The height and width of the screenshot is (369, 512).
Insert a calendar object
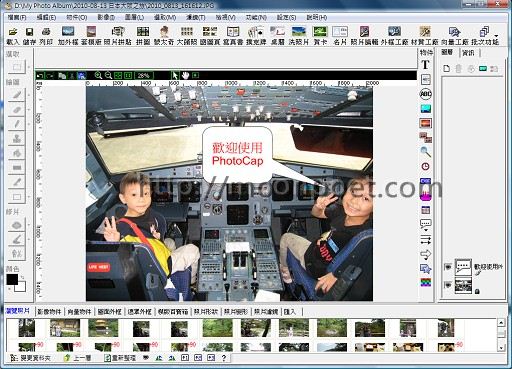[x=425, y=210]
